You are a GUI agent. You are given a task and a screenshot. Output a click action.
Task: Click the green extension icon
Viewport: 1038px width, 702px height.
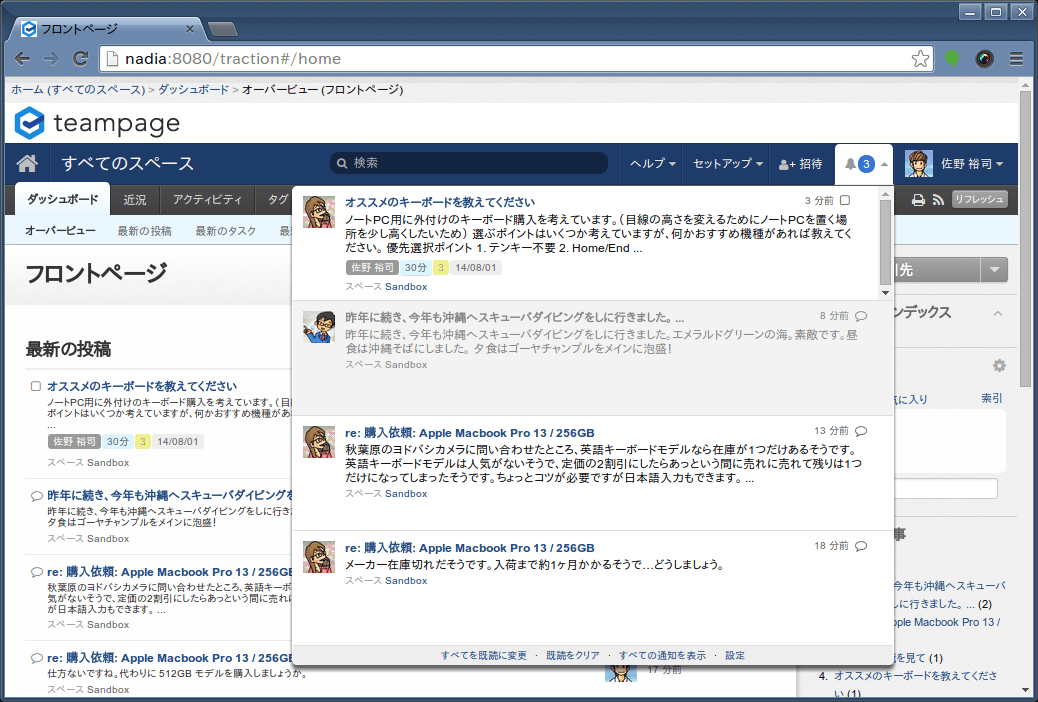click(952, 58)
